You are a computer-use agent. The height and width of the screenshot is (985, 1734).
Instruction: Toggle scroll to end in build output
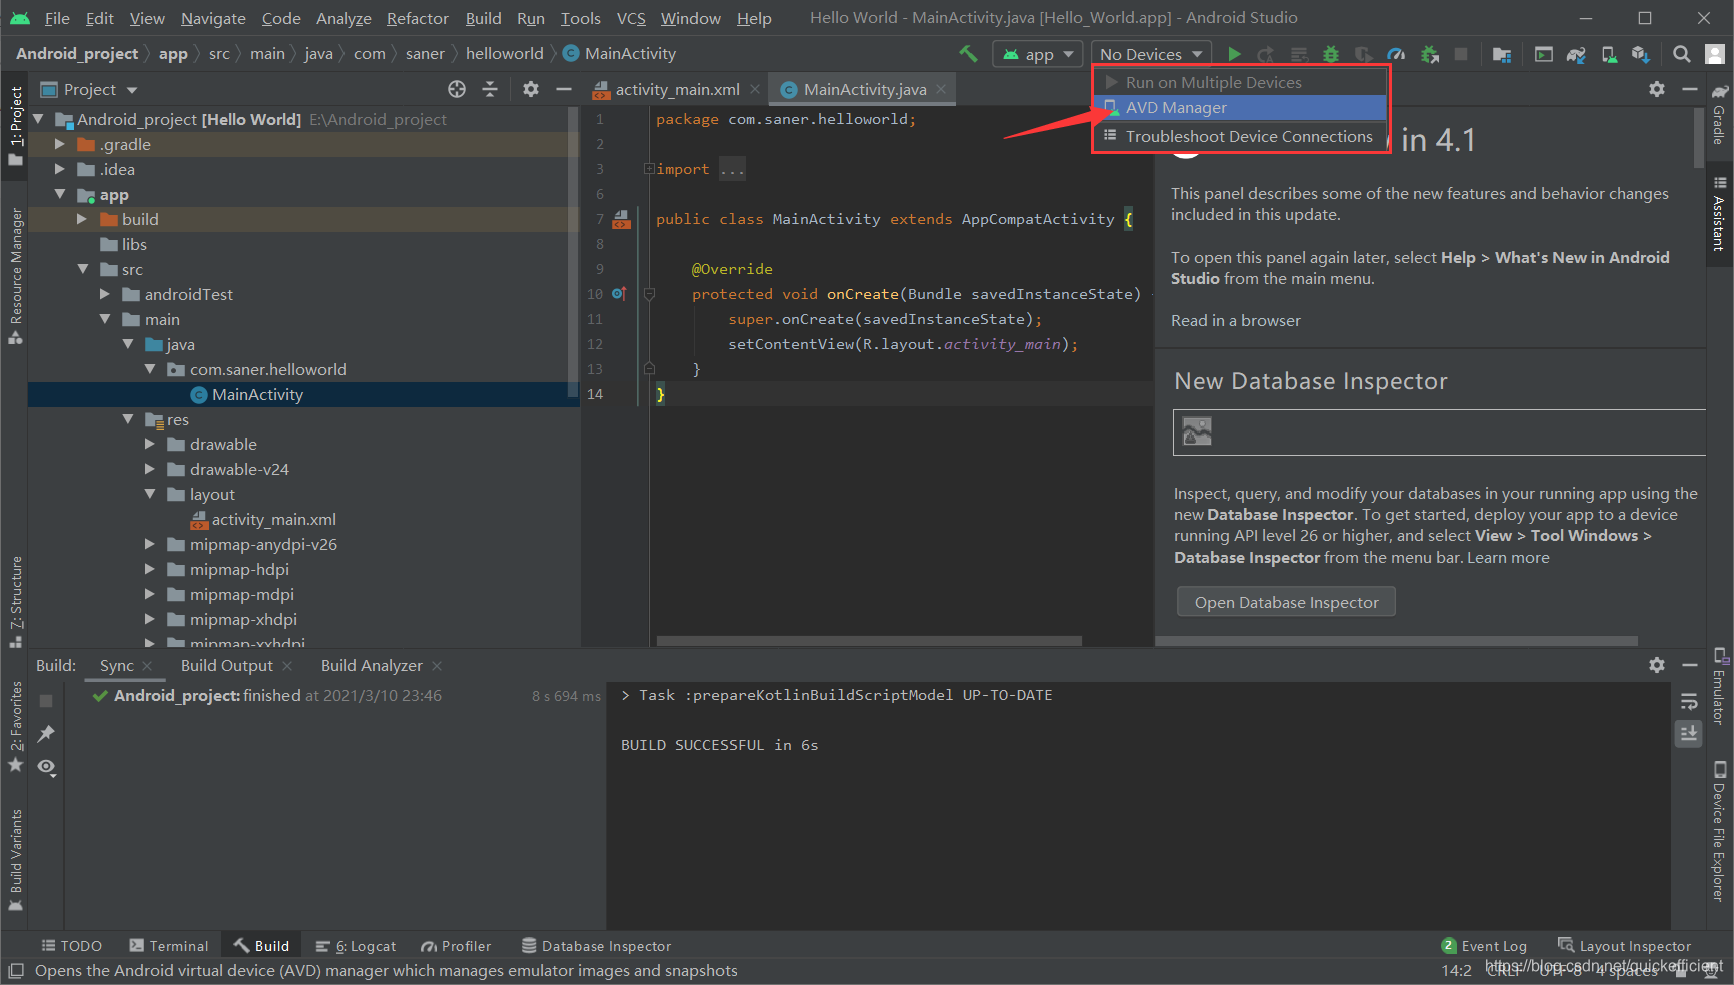1689,733
